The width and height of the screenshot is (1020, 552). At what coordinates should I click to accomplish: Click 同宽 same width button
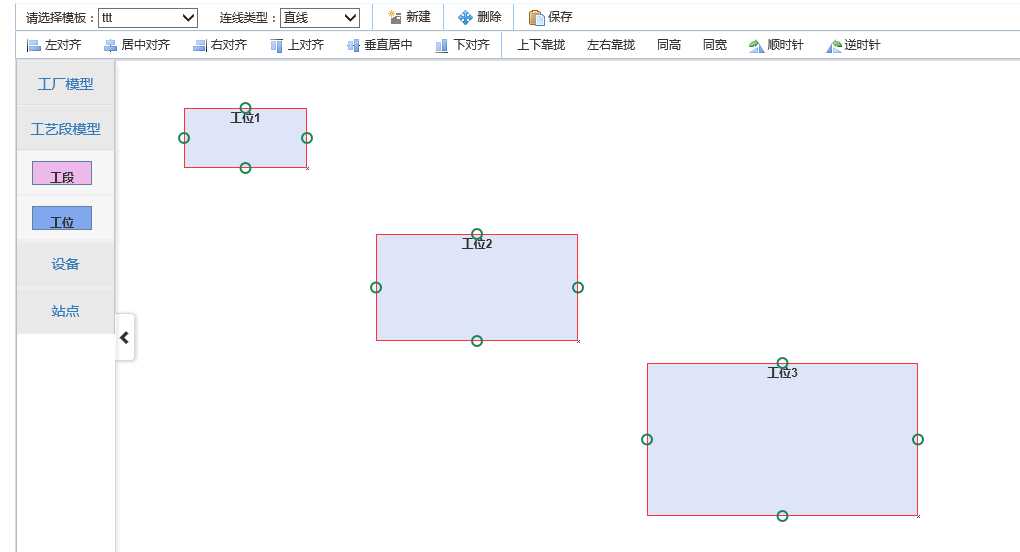click(x=715, y=45)
